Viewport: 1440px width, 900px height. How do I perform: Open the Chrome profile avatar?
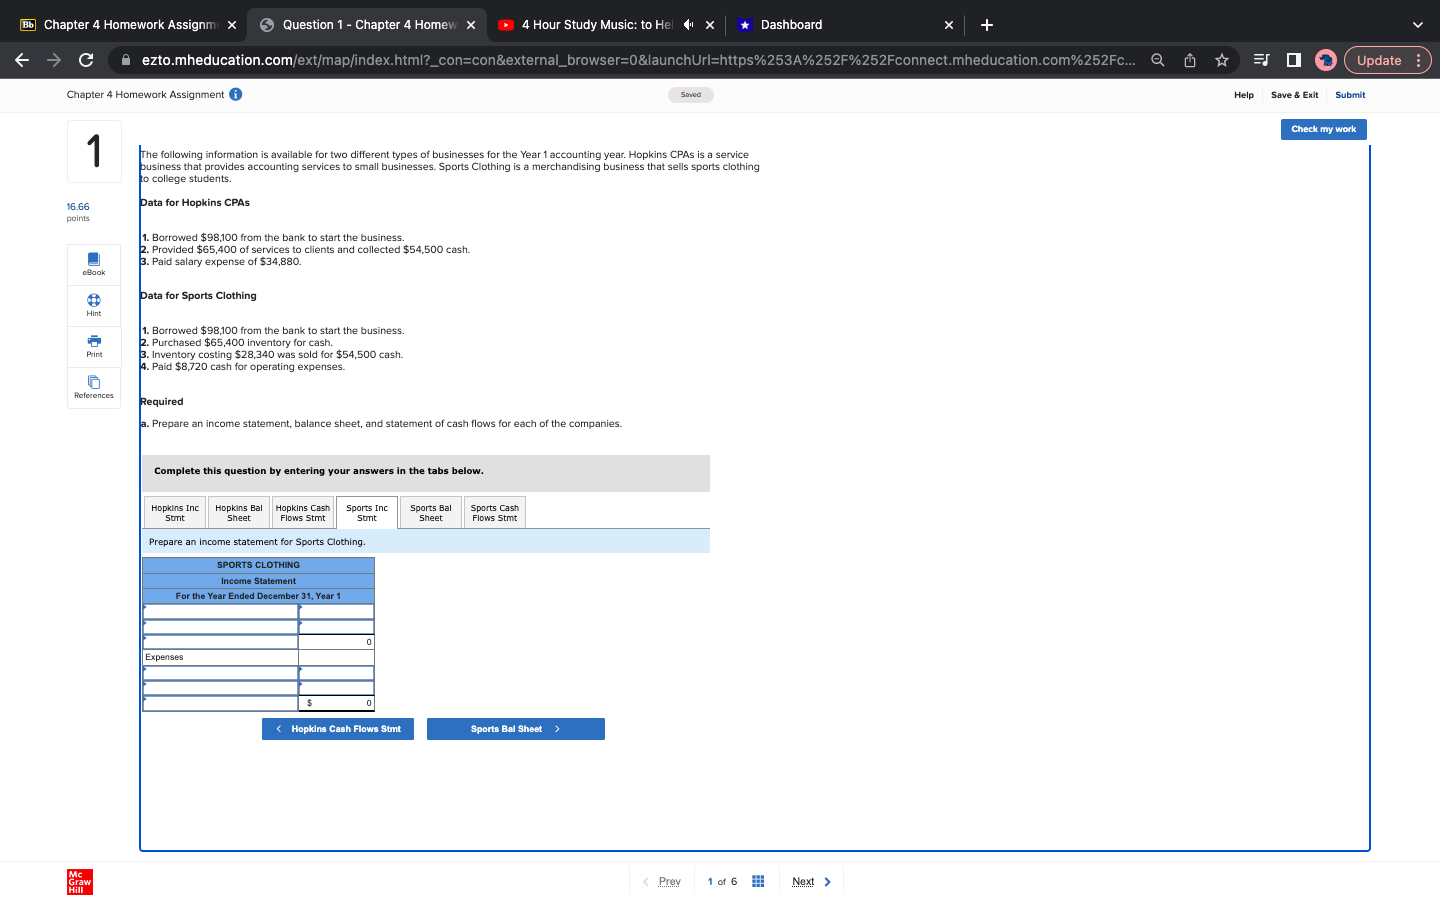pyautogui.click(x=1326, y=60)
